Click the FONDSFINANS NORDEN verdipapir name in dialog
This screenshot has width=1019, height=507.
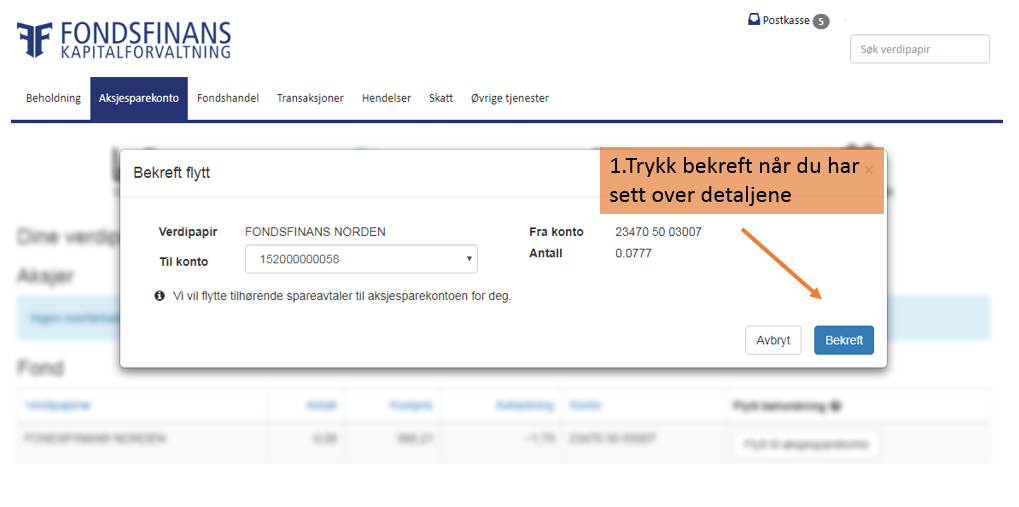click(x=315, y=232)
